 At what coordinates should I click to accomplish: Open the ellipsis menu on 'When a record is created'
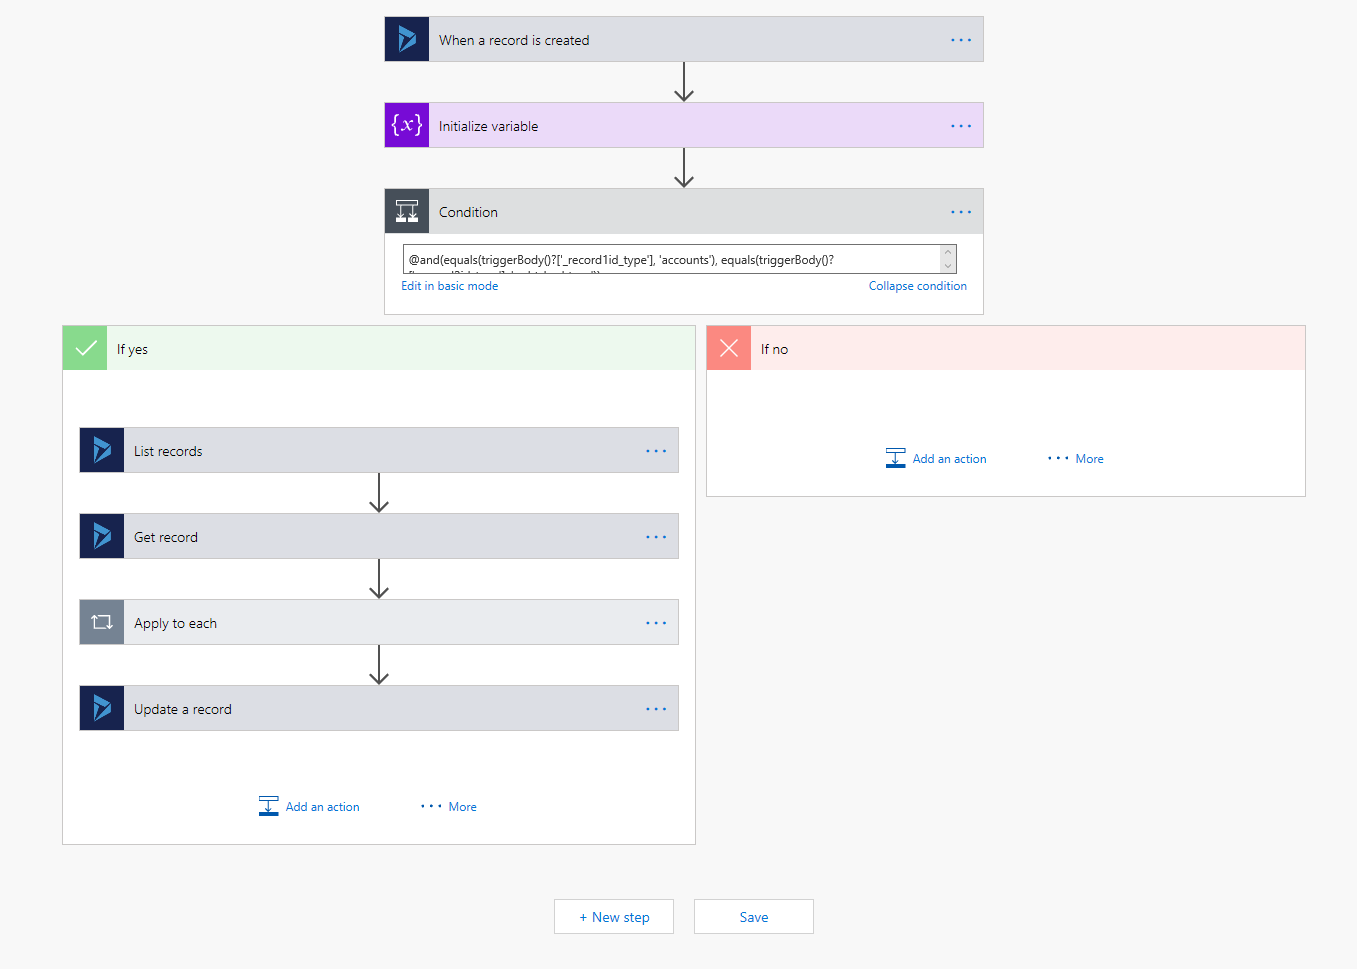(961, 39)
